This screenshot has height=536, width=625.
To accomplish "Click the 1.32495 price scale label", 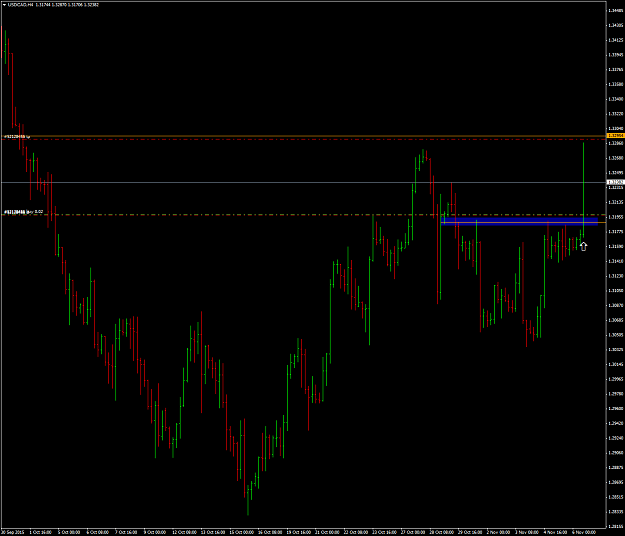I will [616, 173].
